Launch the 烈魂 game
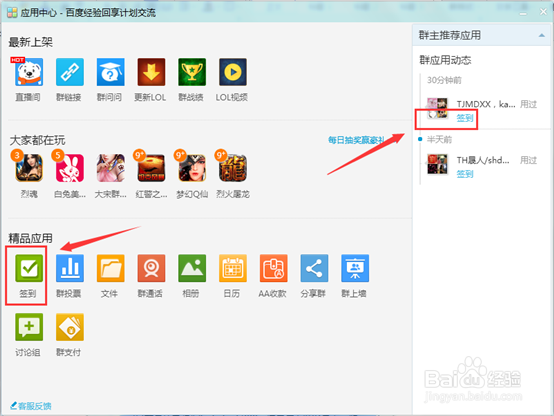 (x=29, y=168)
